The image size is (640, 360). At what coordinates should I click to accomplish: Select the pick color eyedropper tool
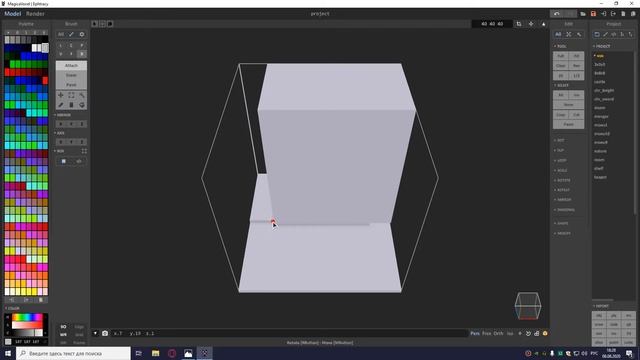(x=61, y=105)
